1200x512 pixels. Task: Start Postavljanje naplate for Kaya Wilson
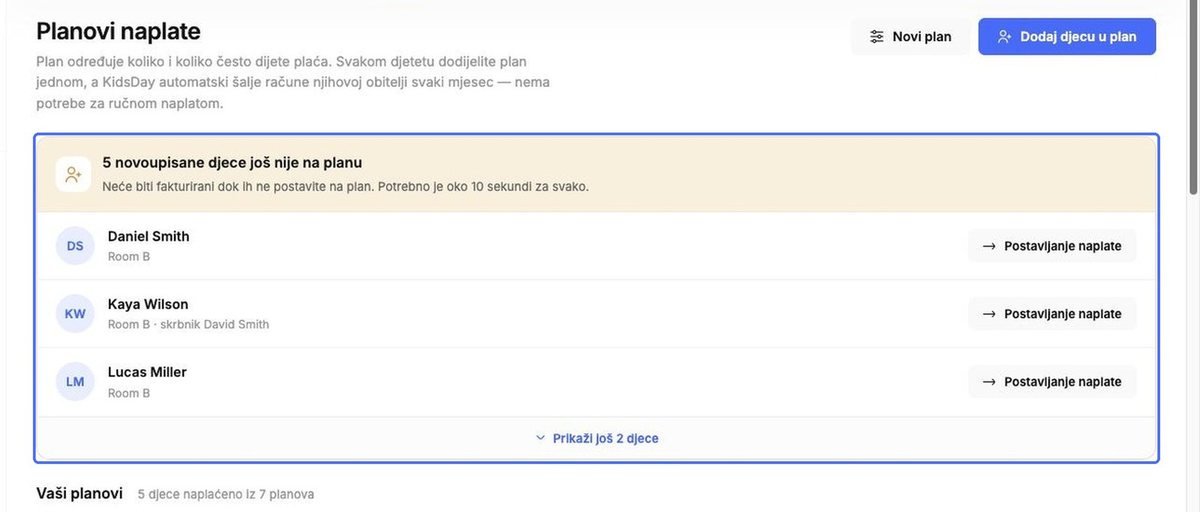(1052, 314)
